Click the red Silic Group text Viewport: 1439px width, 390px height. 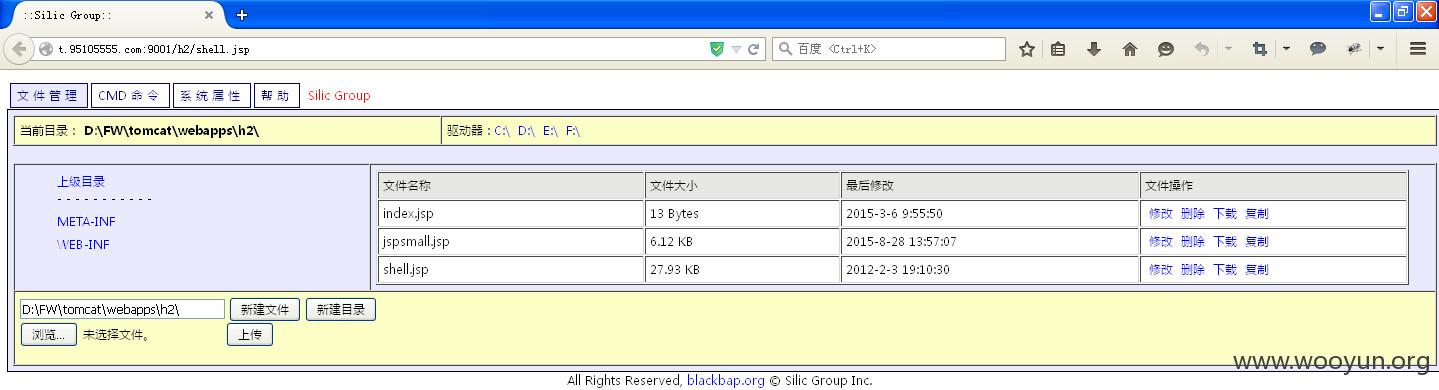(339, 96)
